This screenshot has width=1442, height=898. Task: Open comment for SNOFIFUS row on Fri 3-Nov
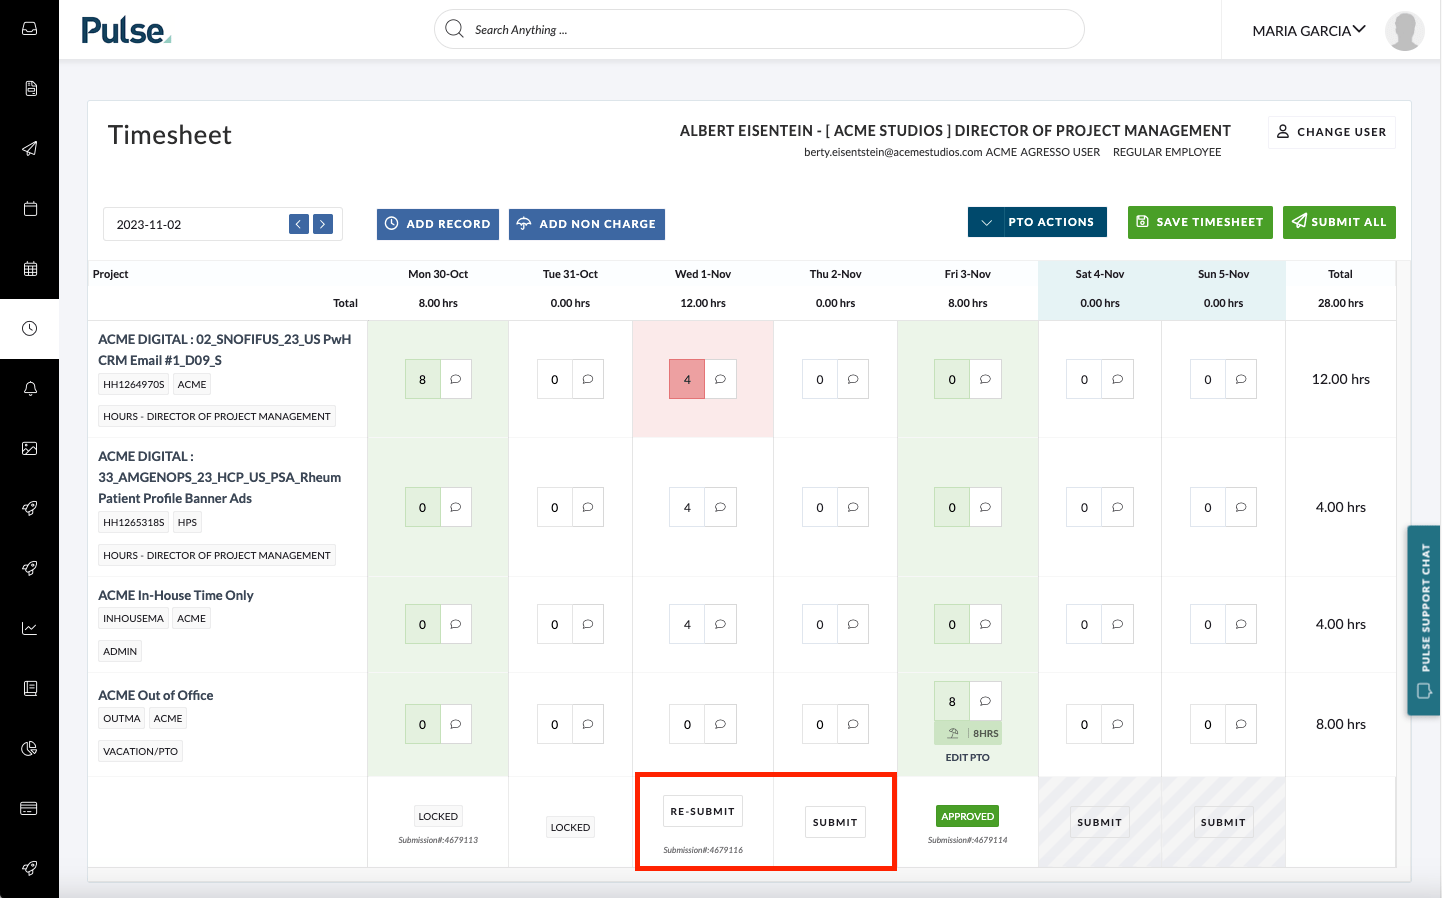pyautogui.click(x=986, y=379)
